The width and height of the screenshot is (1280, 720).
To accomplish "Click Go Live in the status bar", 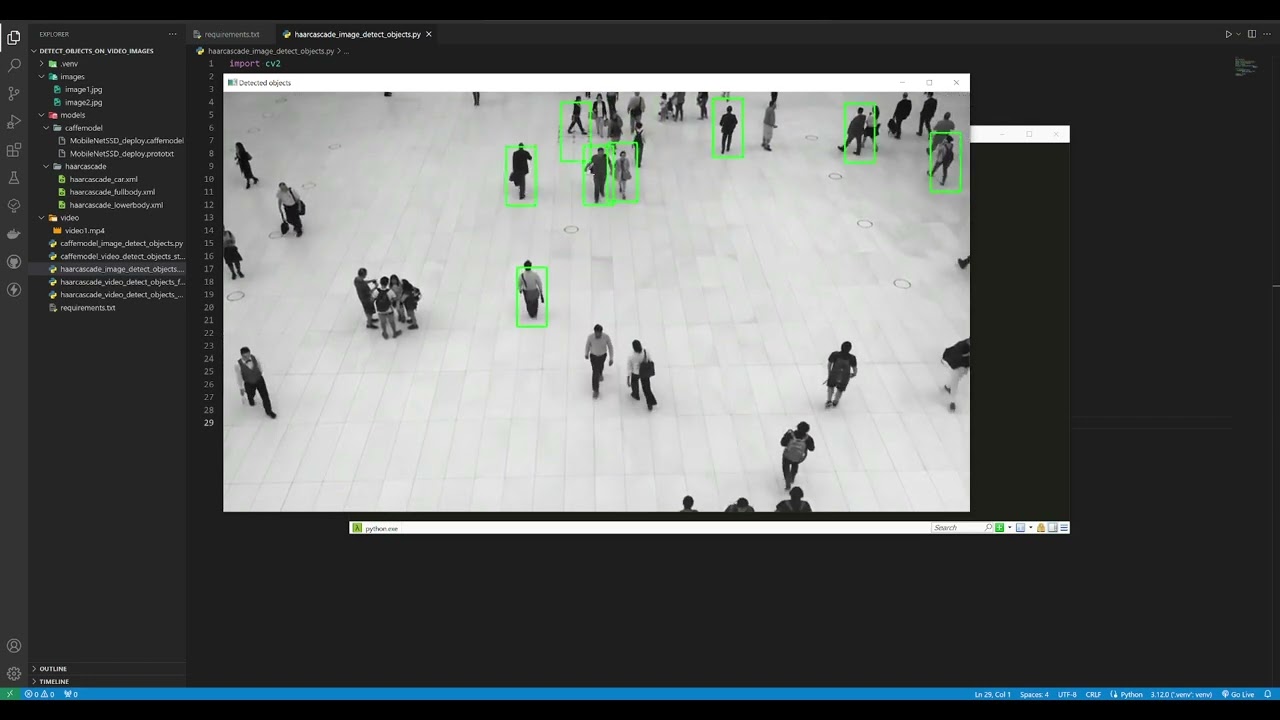I will 1238,694.
